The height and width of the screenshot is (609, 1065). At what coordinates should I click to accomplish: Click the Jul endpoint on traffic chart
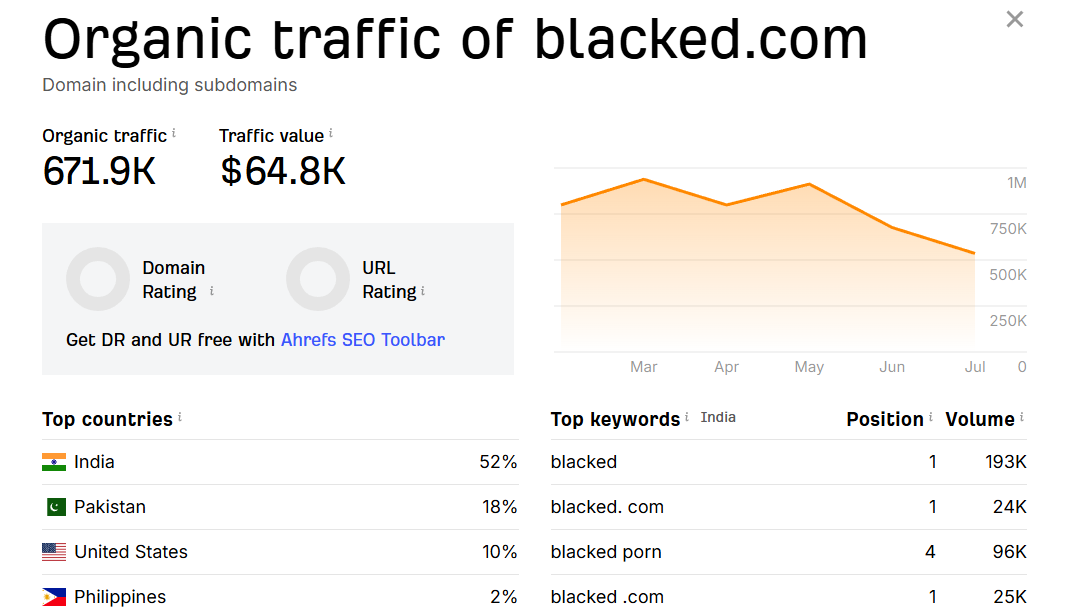tap(975, 253)
